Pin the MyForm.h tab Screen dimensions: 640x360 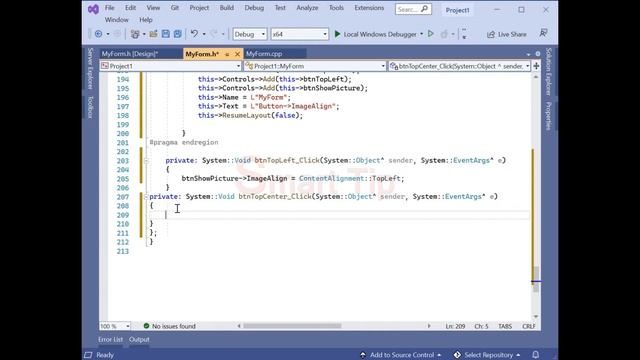click(x=227, y=54)
